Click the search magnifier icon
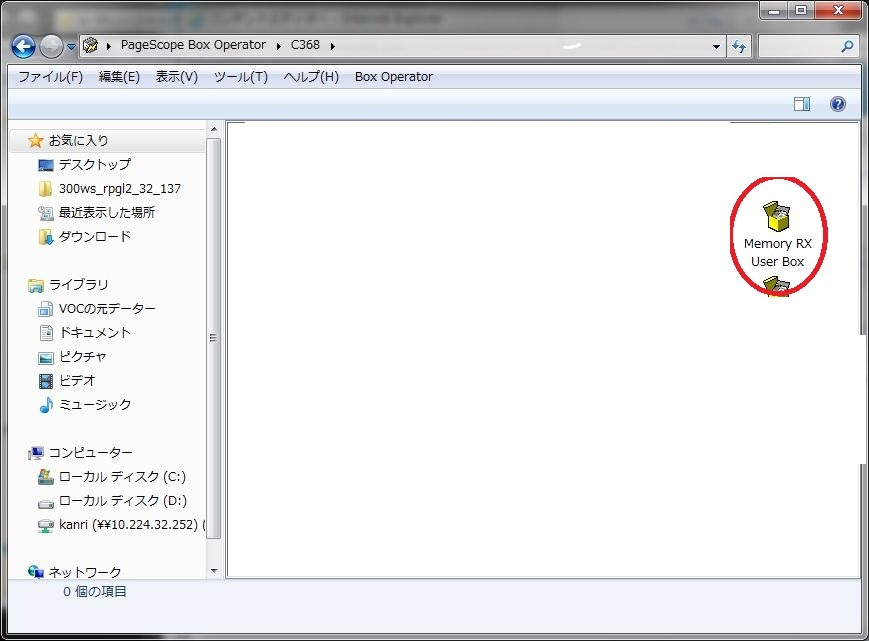The height and width of the screenshot is (641, 869). 848,46
